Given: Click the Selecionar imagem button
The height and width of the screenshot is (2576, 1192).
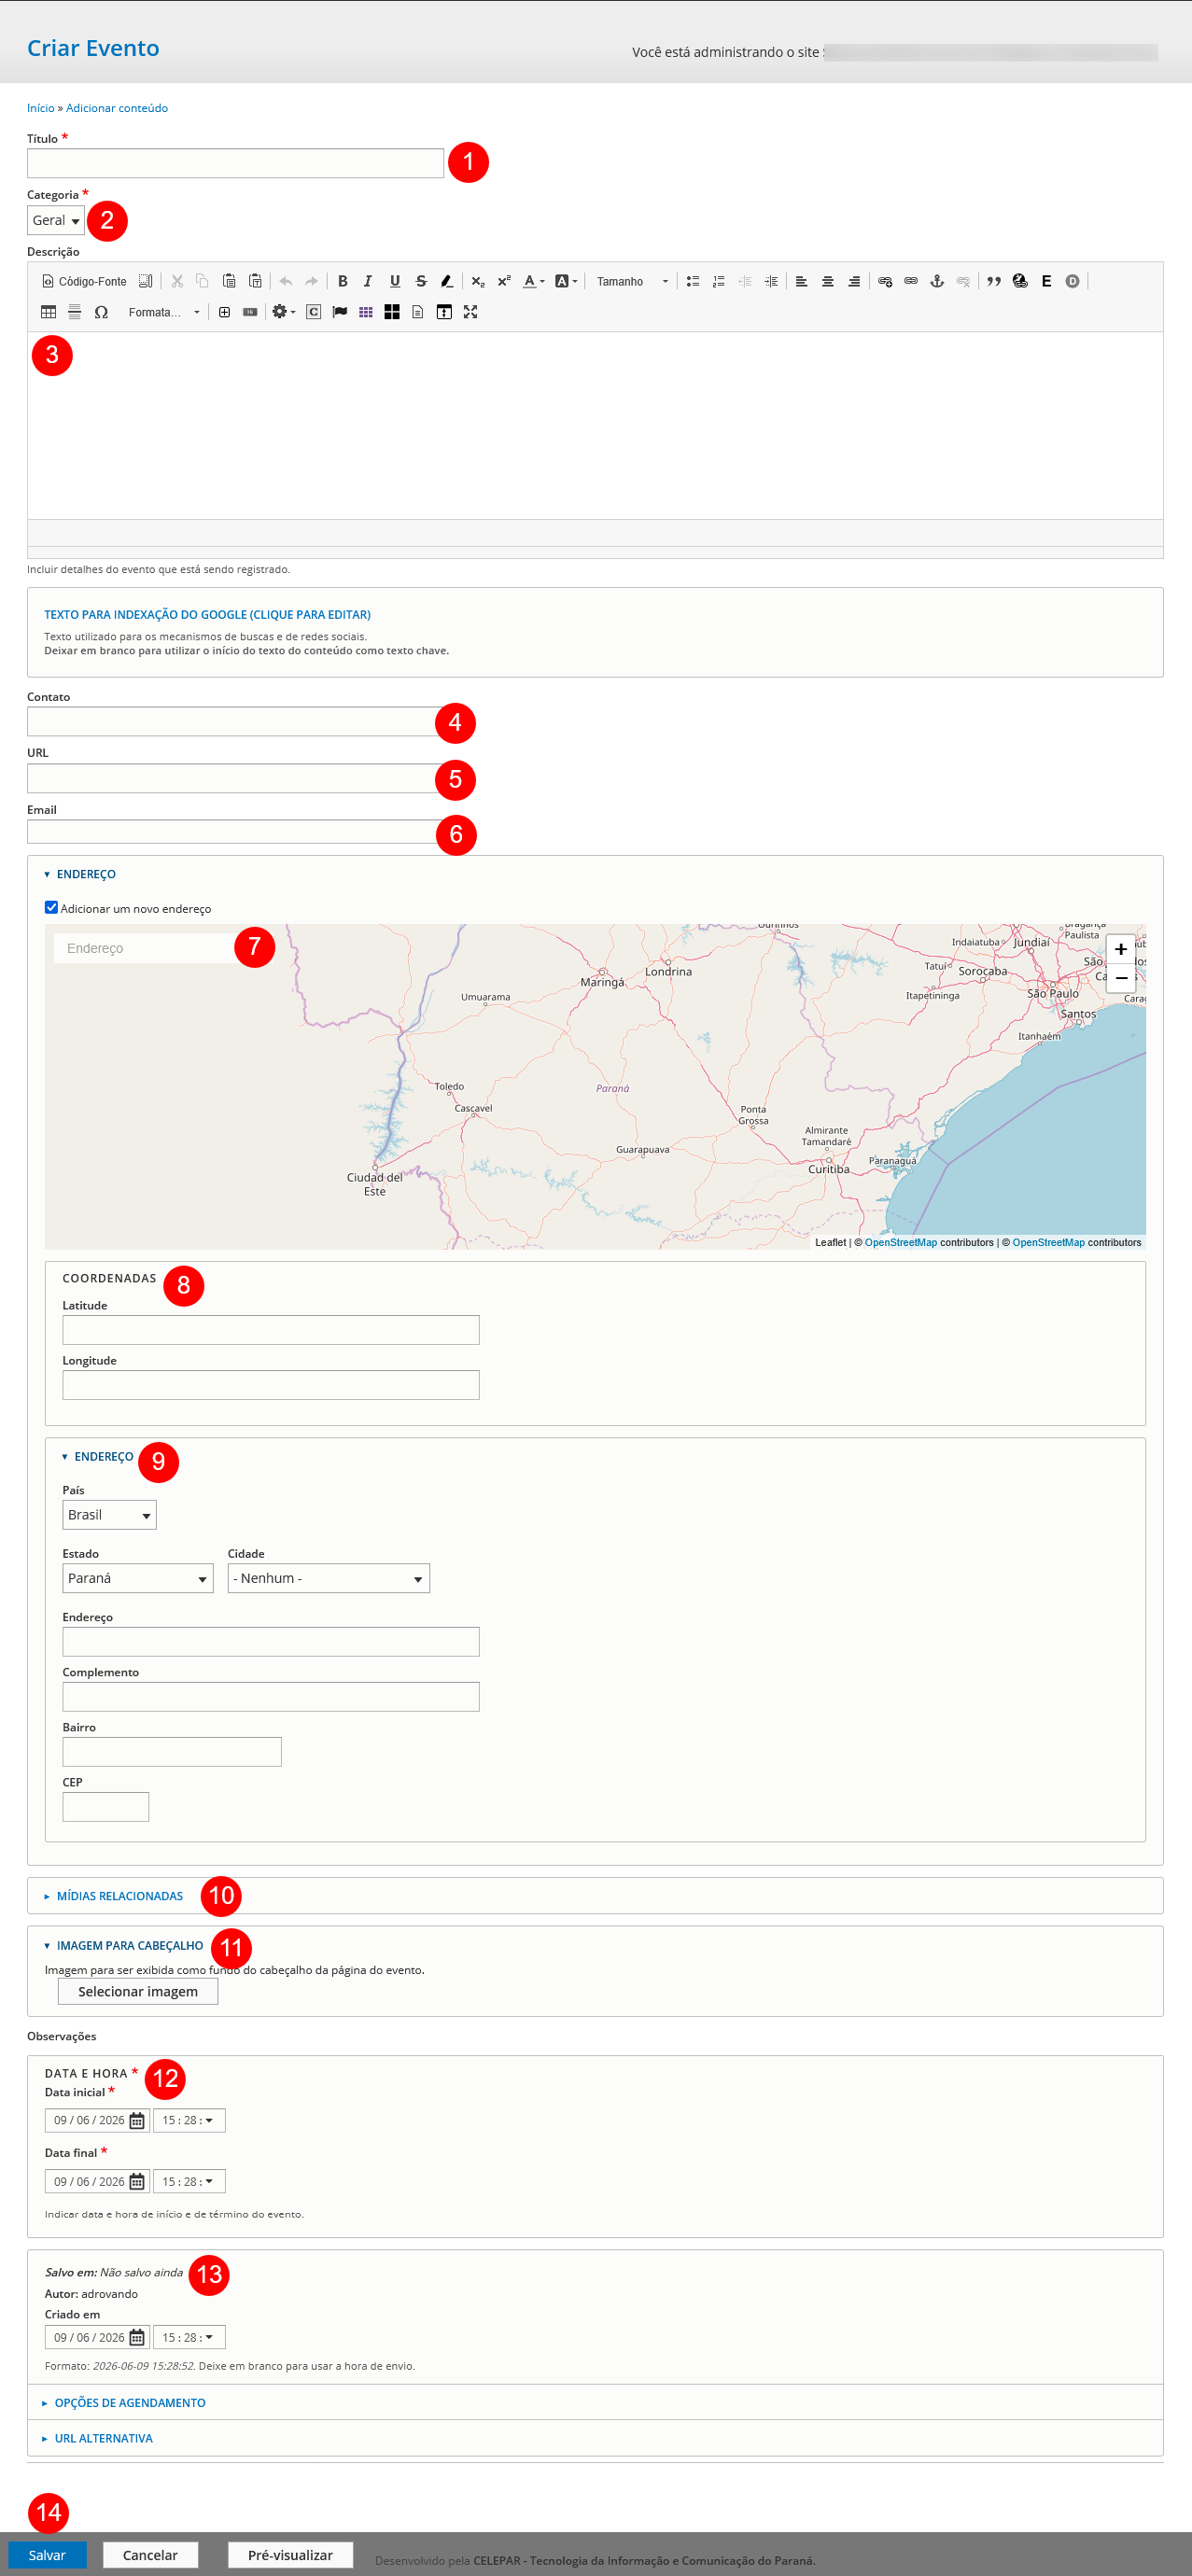Looking at the screenshot, I should pyautogui.click(x=138, y=1991).
